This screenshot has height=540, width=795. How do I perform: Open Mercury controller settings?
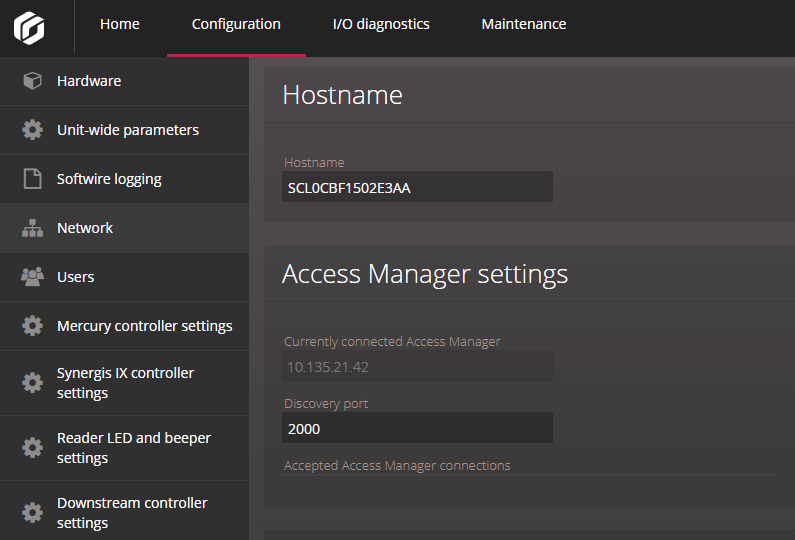(x=124, y=326)
